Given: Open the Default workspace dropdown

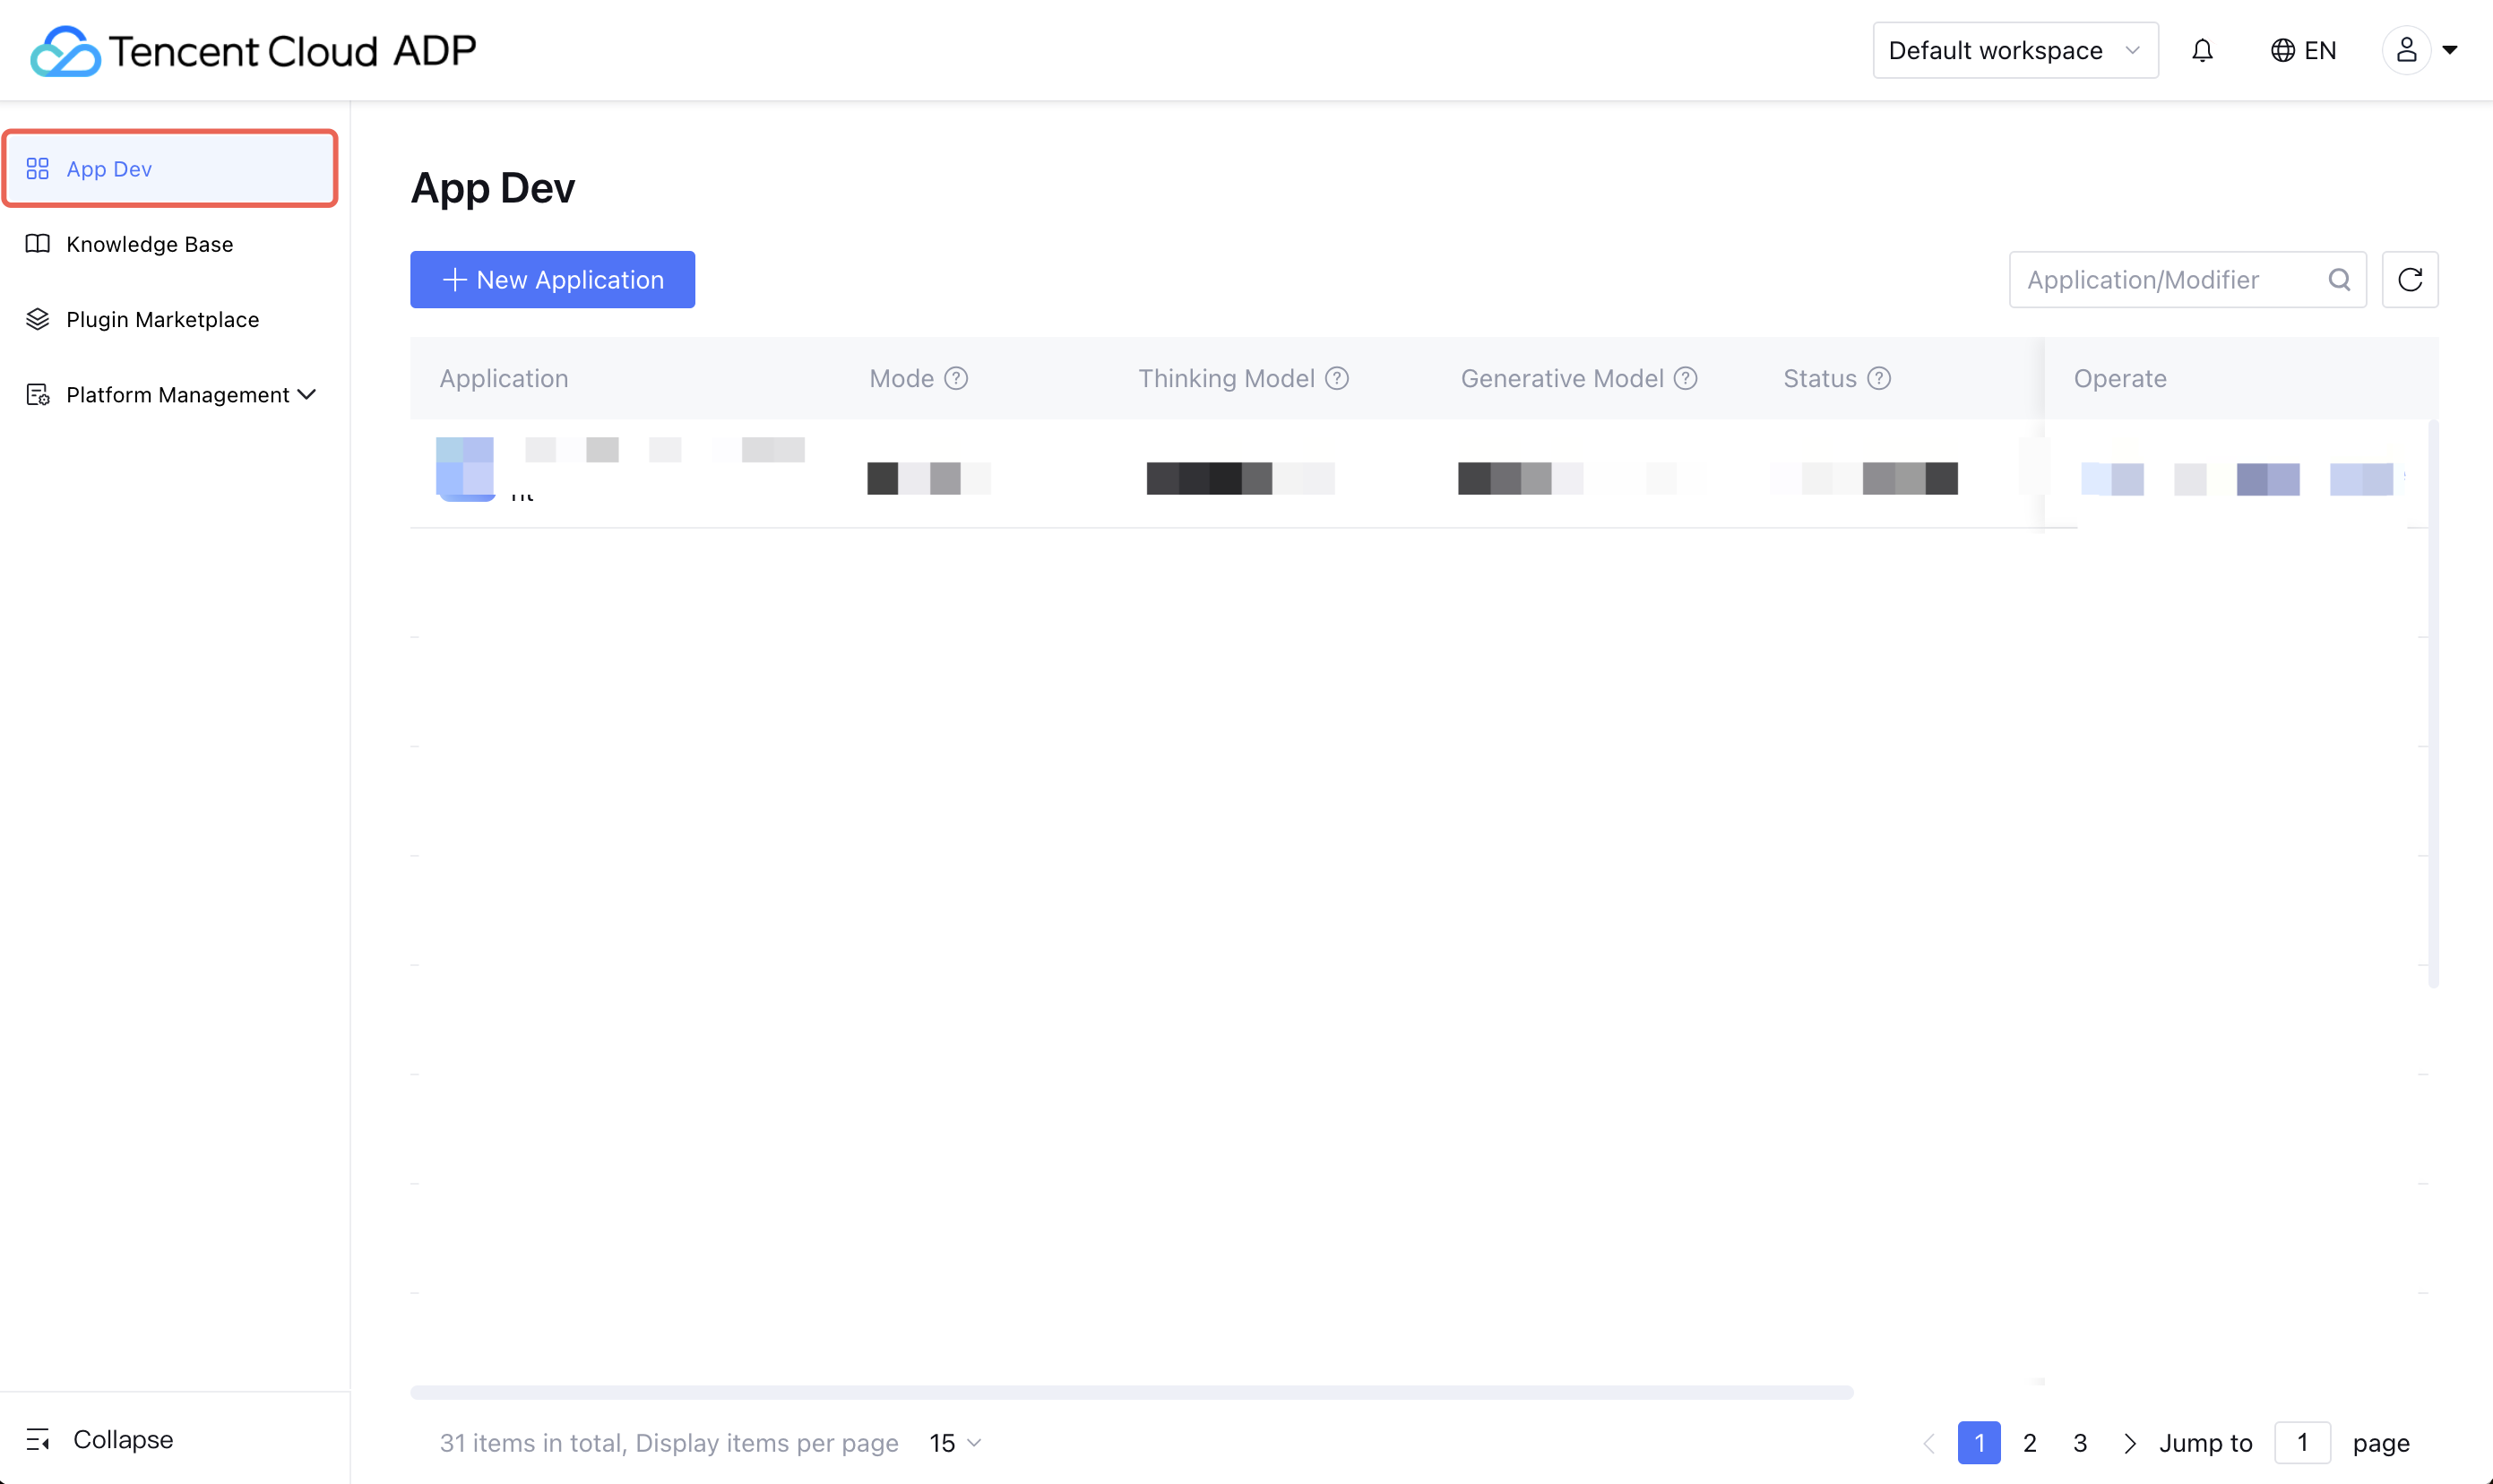Looking at the screenshot, I should 2014,50.
